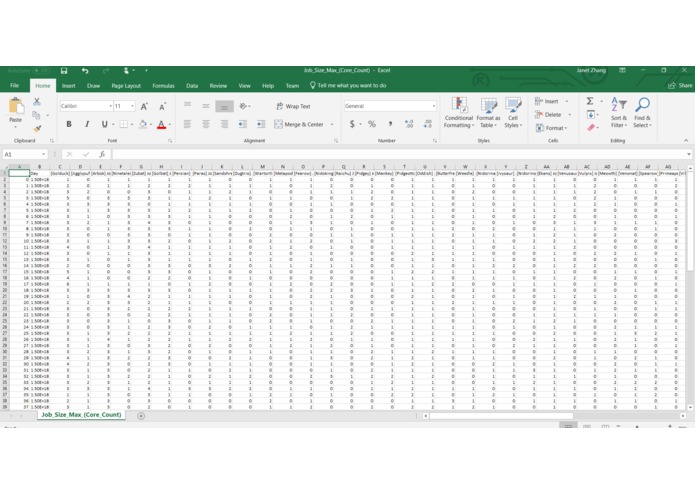Switch to Normal view in status bar
This screenshot has height=494, width=695.
tap(568, 426)
